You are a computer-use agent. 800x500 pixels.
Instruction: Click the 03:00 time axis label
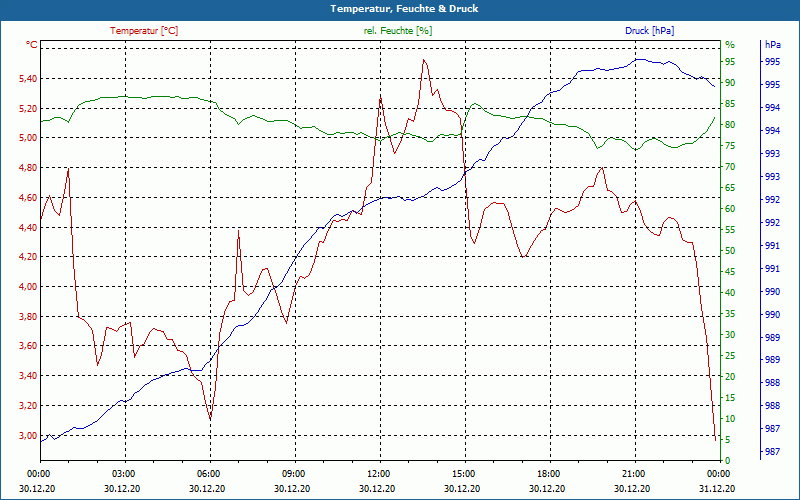(x=122, y=473)
